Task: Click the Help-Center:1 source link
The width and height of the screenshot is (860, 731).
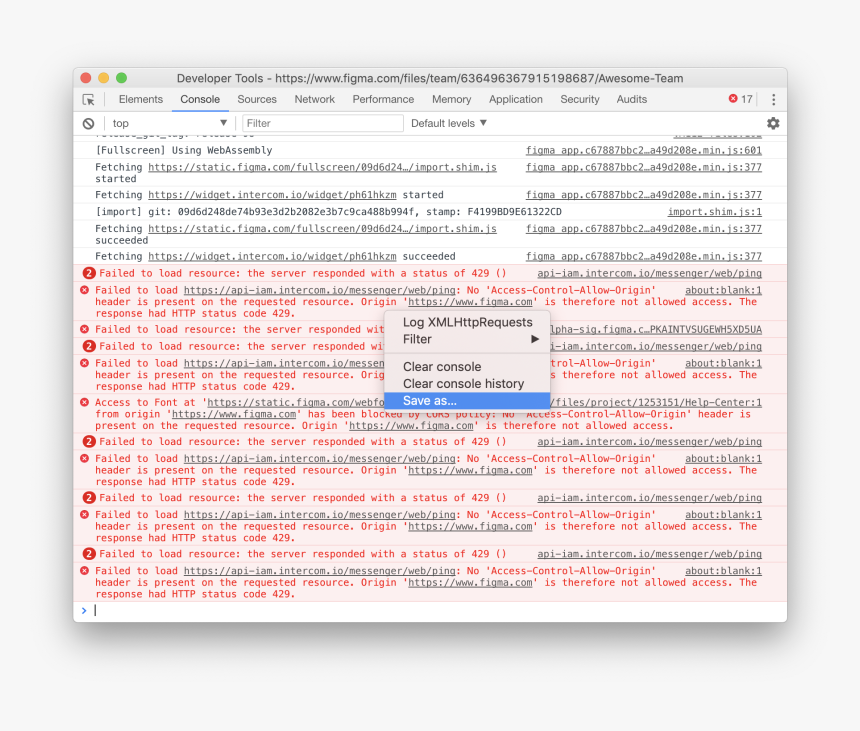Action: point(655,403)
